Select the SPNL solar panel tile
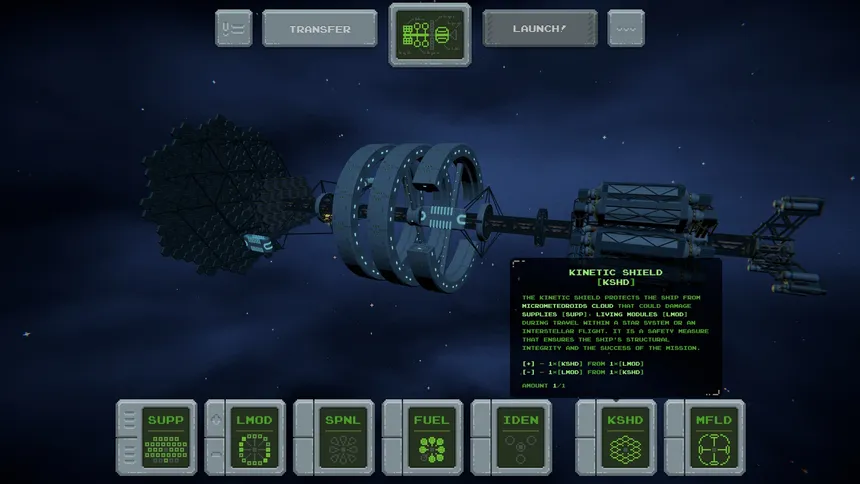The width and height of the screenshot is (860, 484). click(x=343, y=437)
